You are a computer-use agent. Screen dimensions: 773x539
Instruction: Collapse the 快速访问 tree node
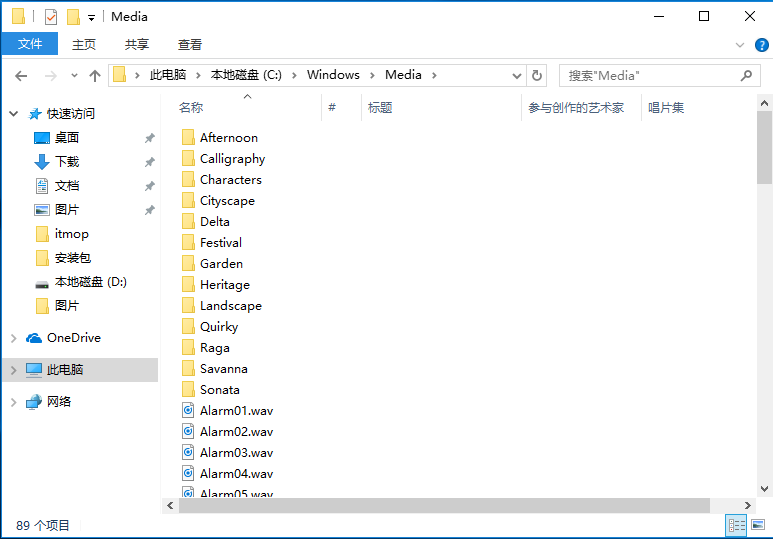pyautogui.click(x=14, y=114)
